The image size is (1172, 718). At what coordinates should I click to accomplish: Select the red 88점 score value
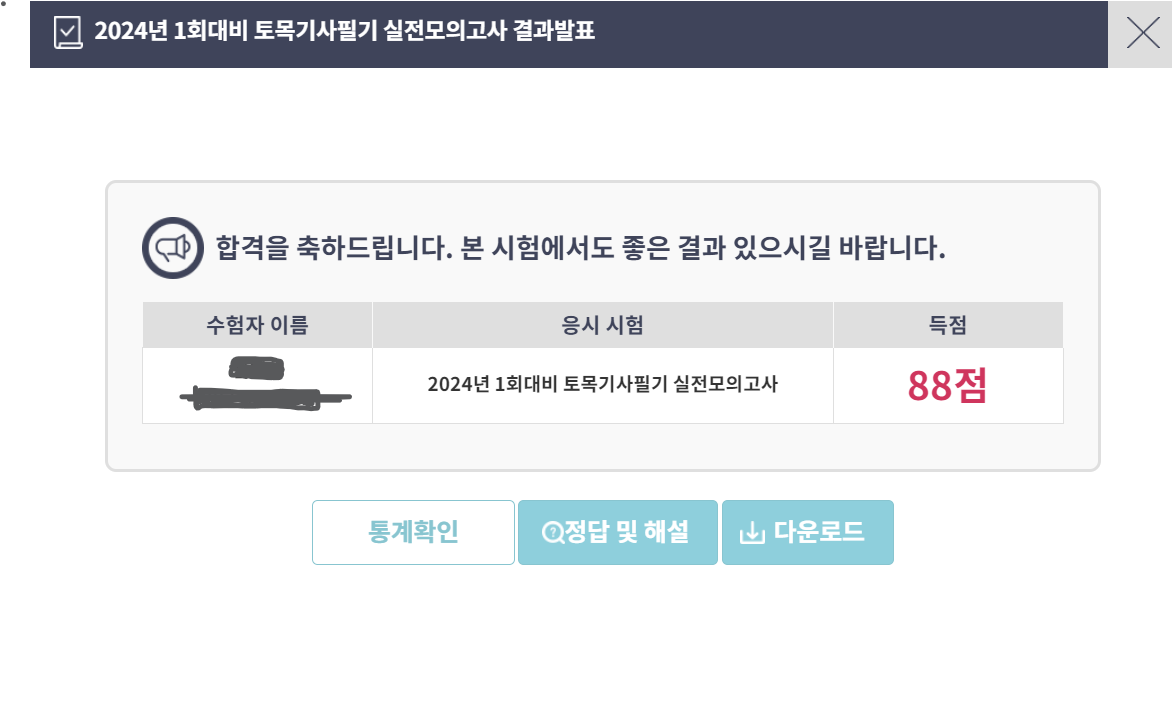click(948, 386)
